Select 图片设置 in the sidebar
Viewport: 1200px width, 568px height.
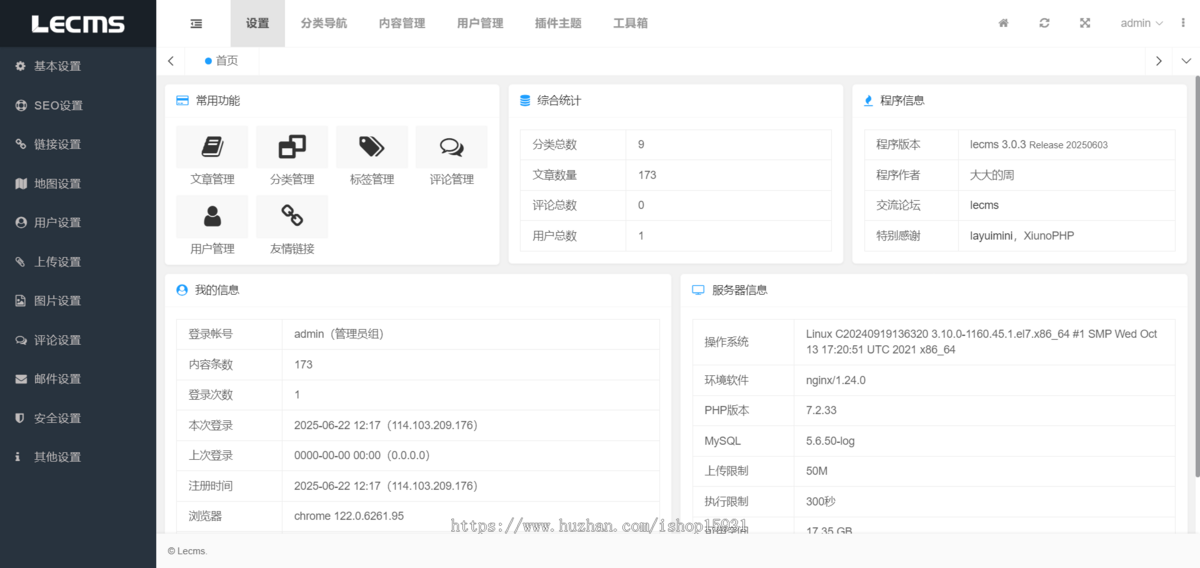[78, 301]
